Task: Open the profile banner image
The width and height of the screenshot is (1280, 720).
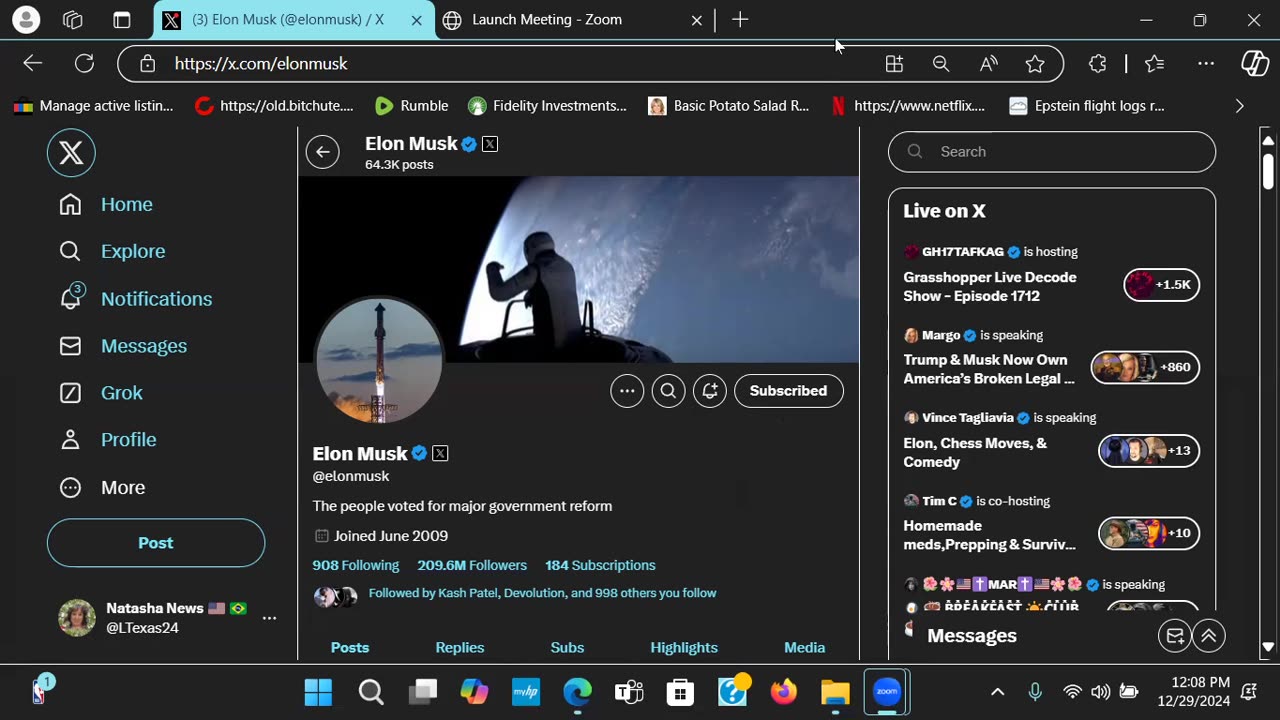Action: pyautogui.click(x=579, y=269)
